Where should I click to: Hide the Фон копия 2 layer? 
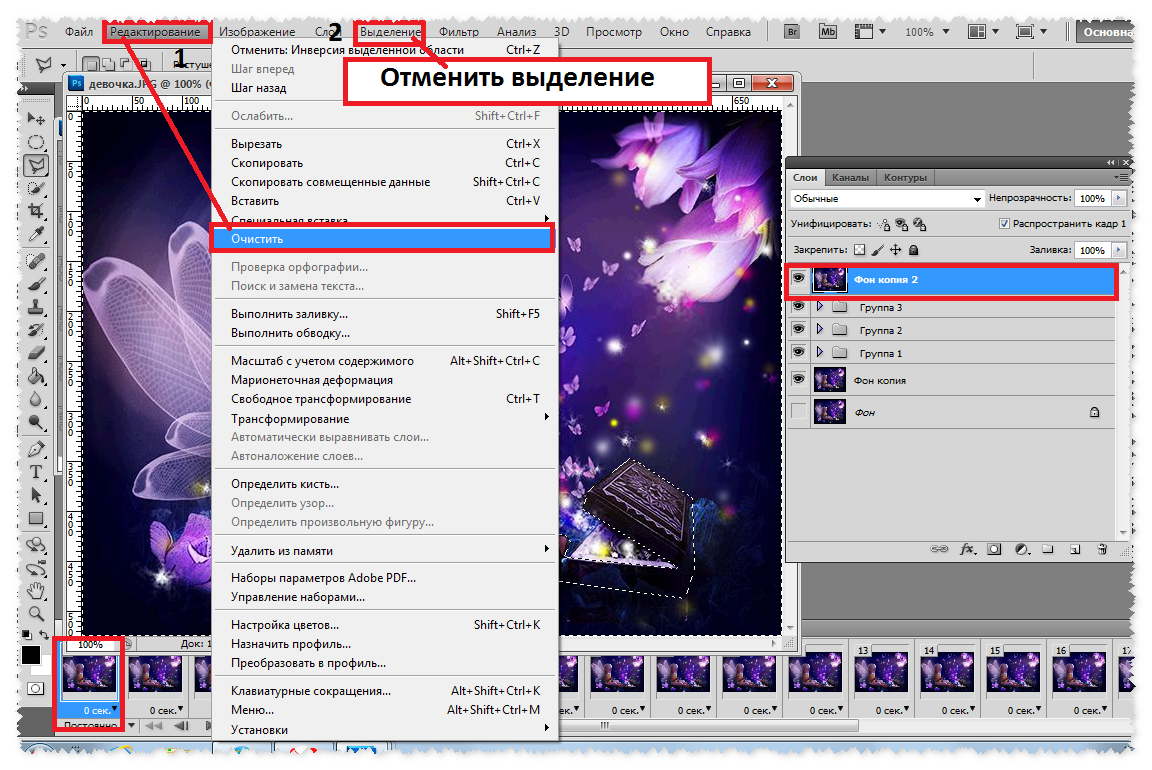(x=799, y=278)
